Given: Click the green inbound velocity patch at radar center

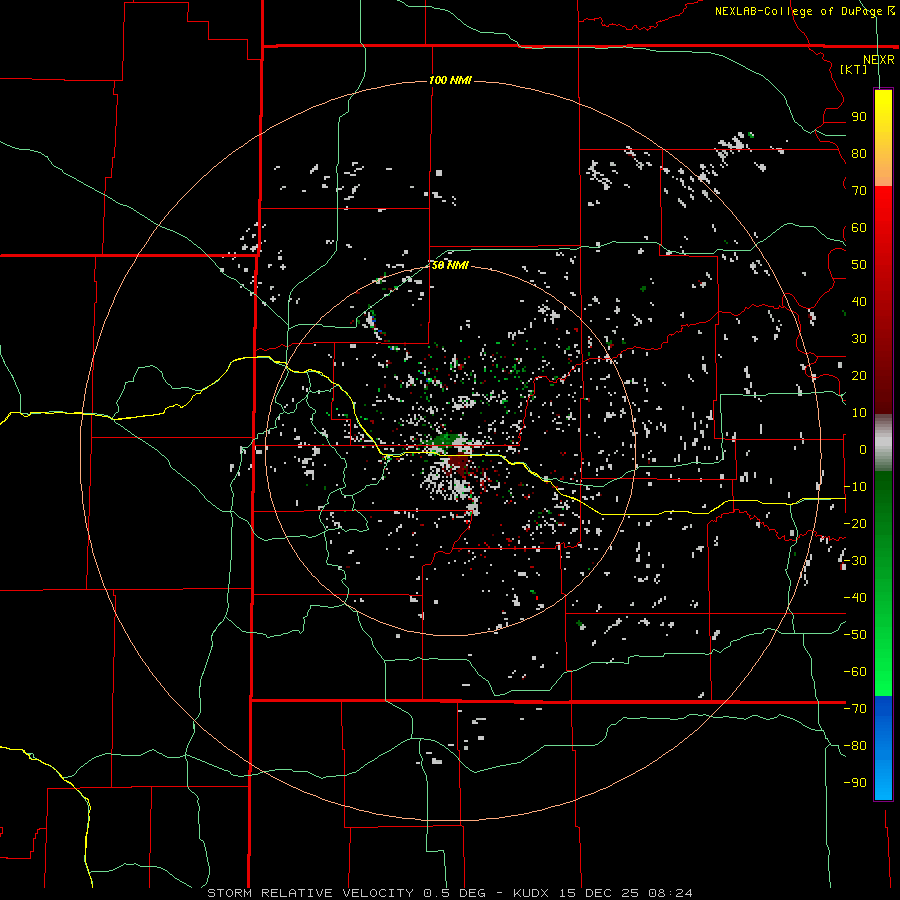Looking at the screenshot, I should point(445,441).
